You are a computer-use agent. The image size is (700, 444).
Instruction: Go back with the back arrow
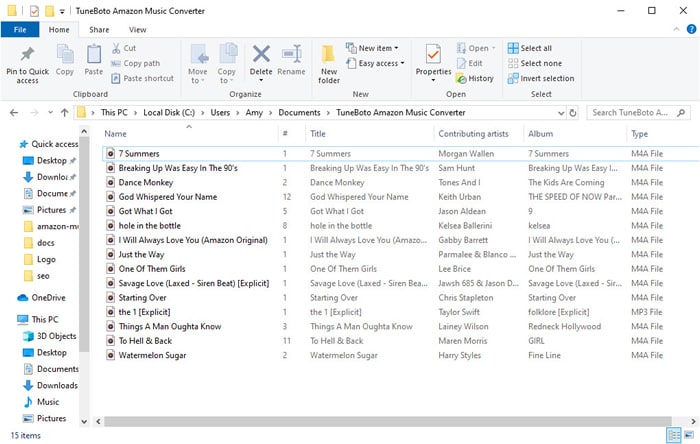(x=14, y=112)
